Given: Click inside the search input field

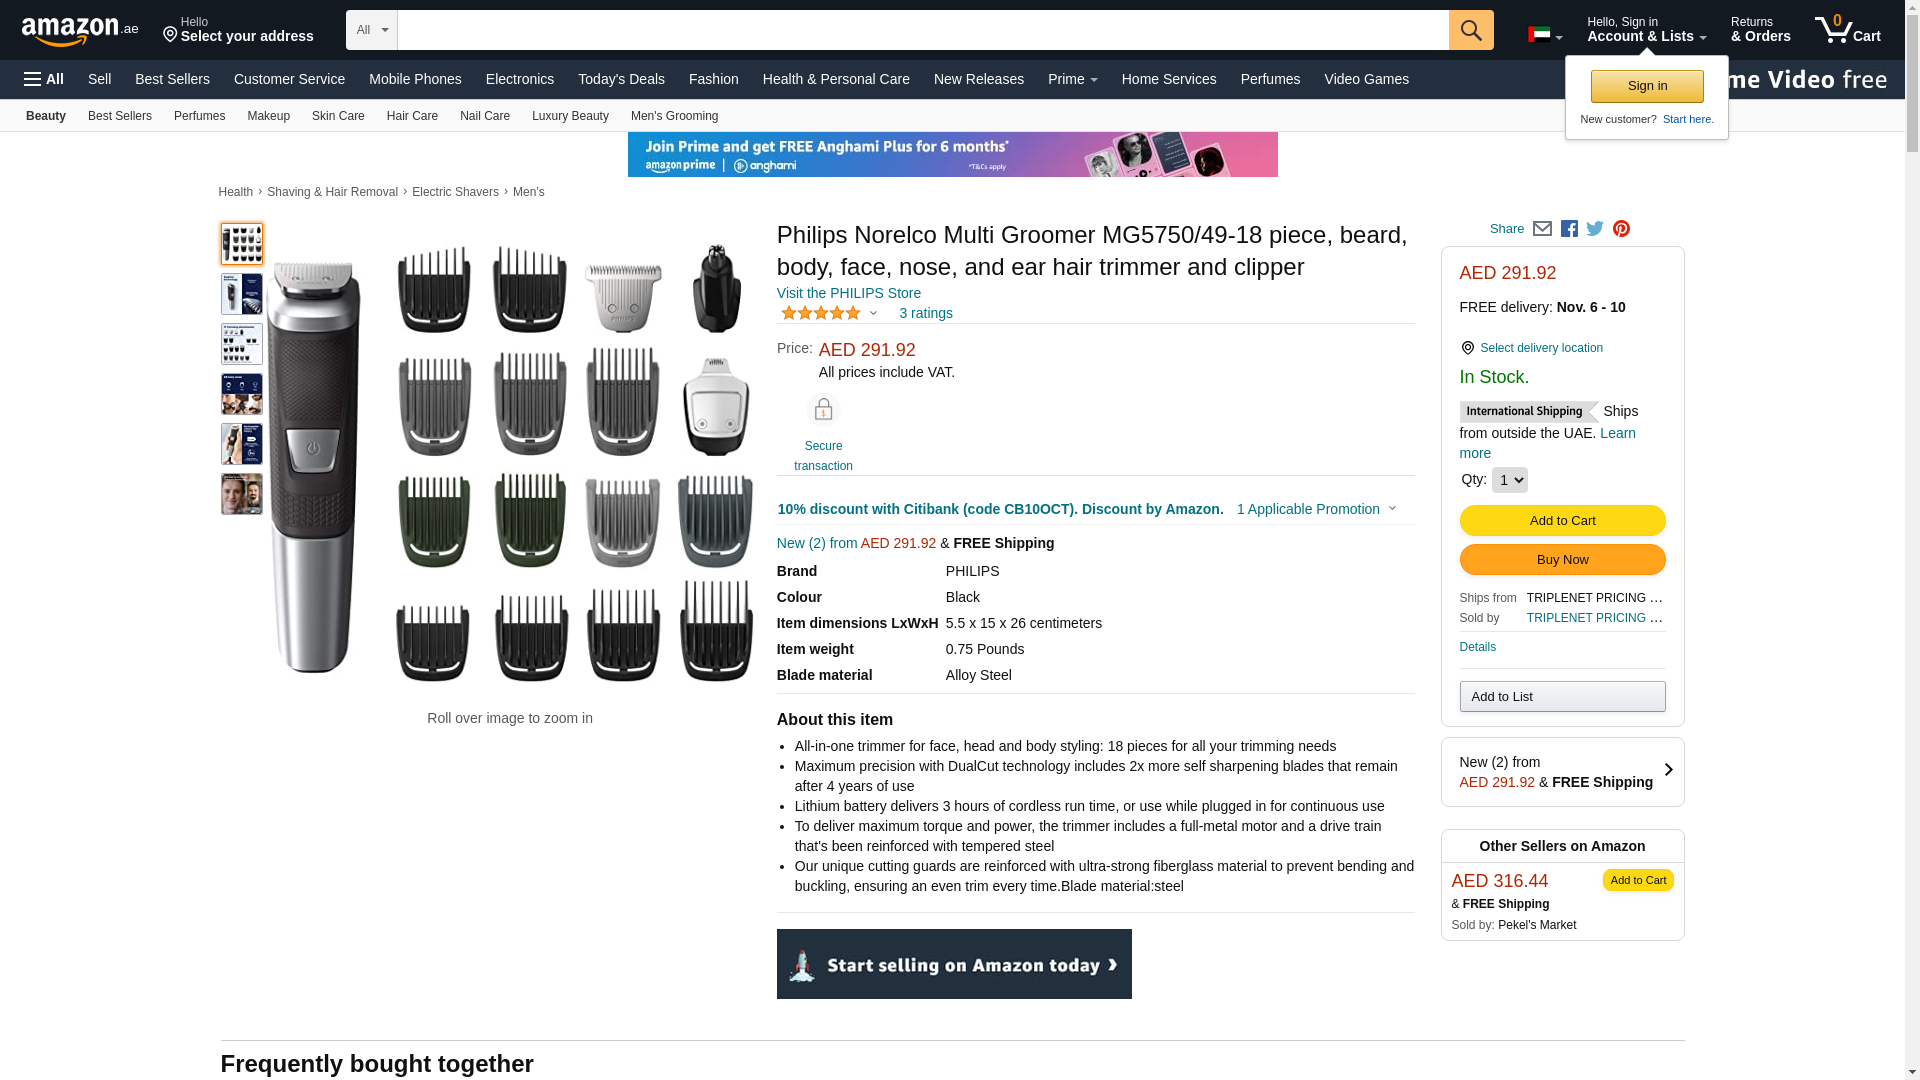Looking at the screenshot, I should pos(922,30).
